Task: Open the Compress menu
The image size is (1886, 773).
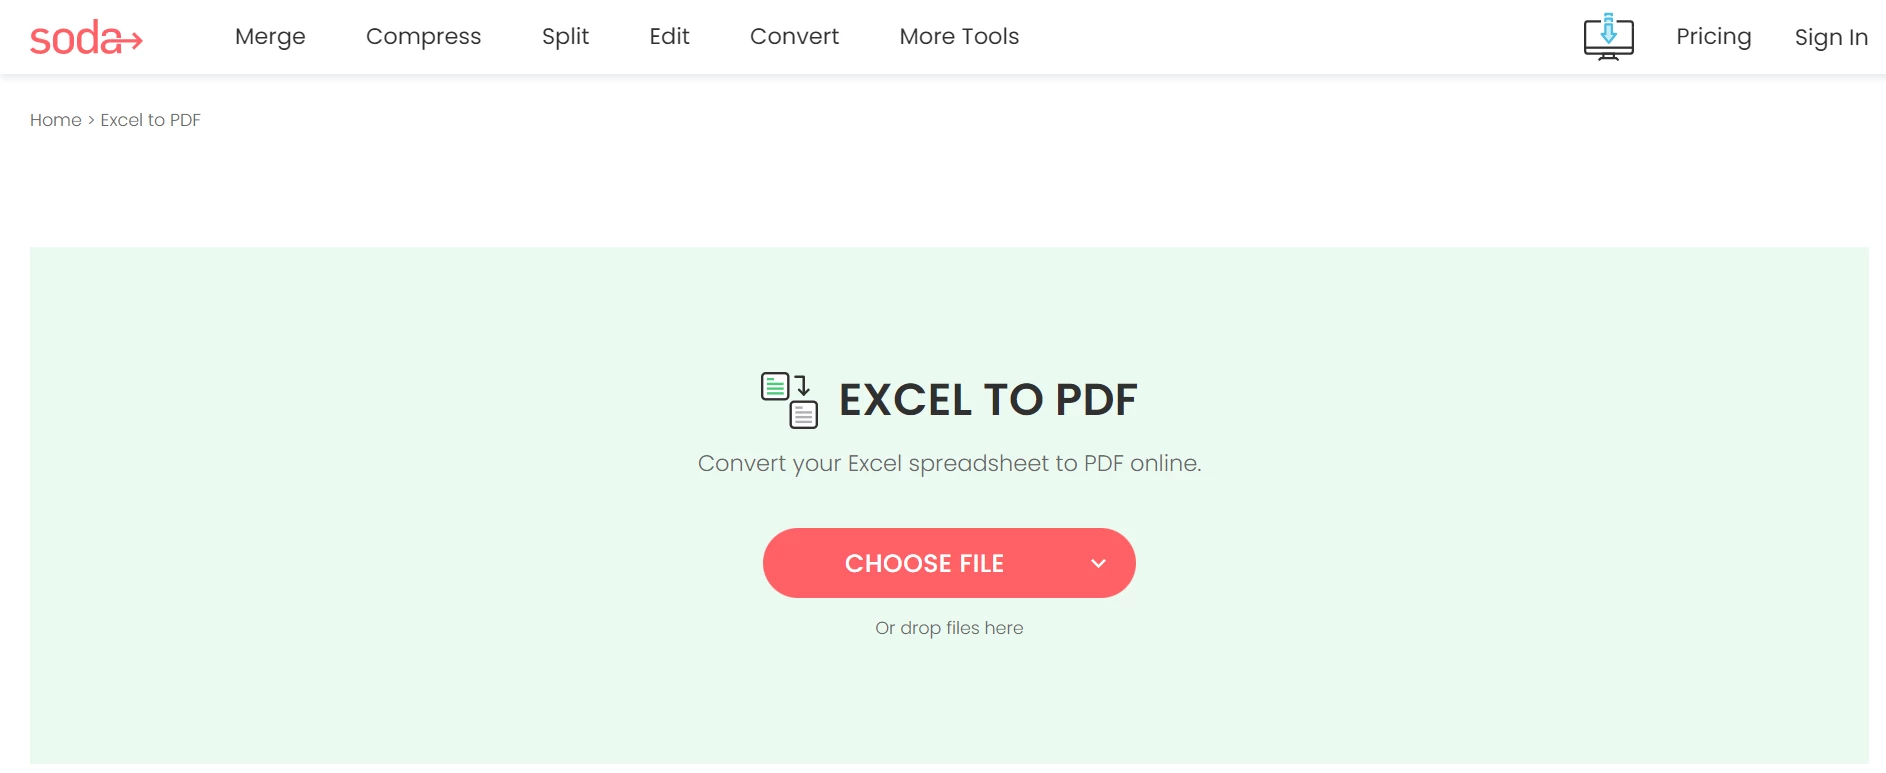Action: (423, 37)
